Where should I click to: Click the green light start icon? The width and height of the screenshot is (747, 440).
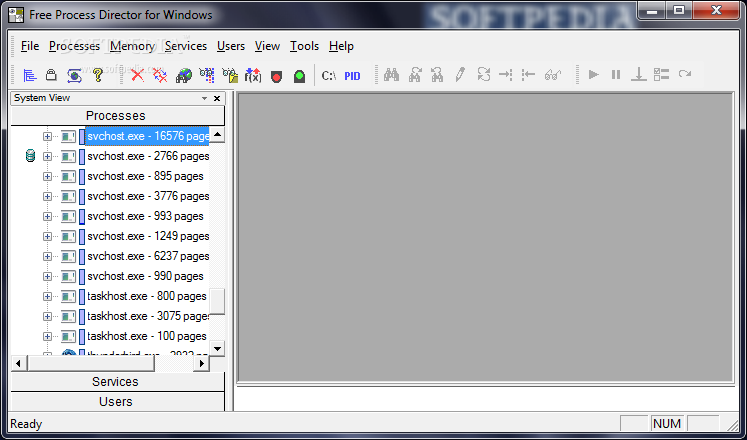click(299, 76)
